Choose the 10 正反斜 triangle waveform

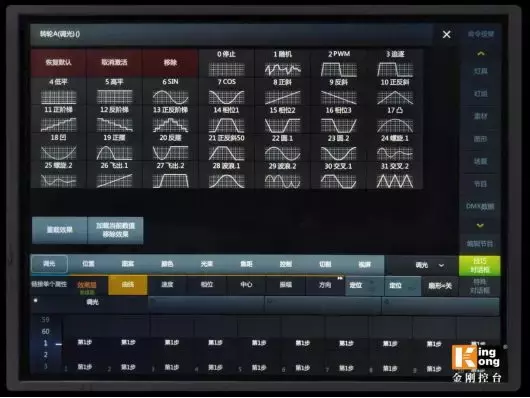coord(395,91)
